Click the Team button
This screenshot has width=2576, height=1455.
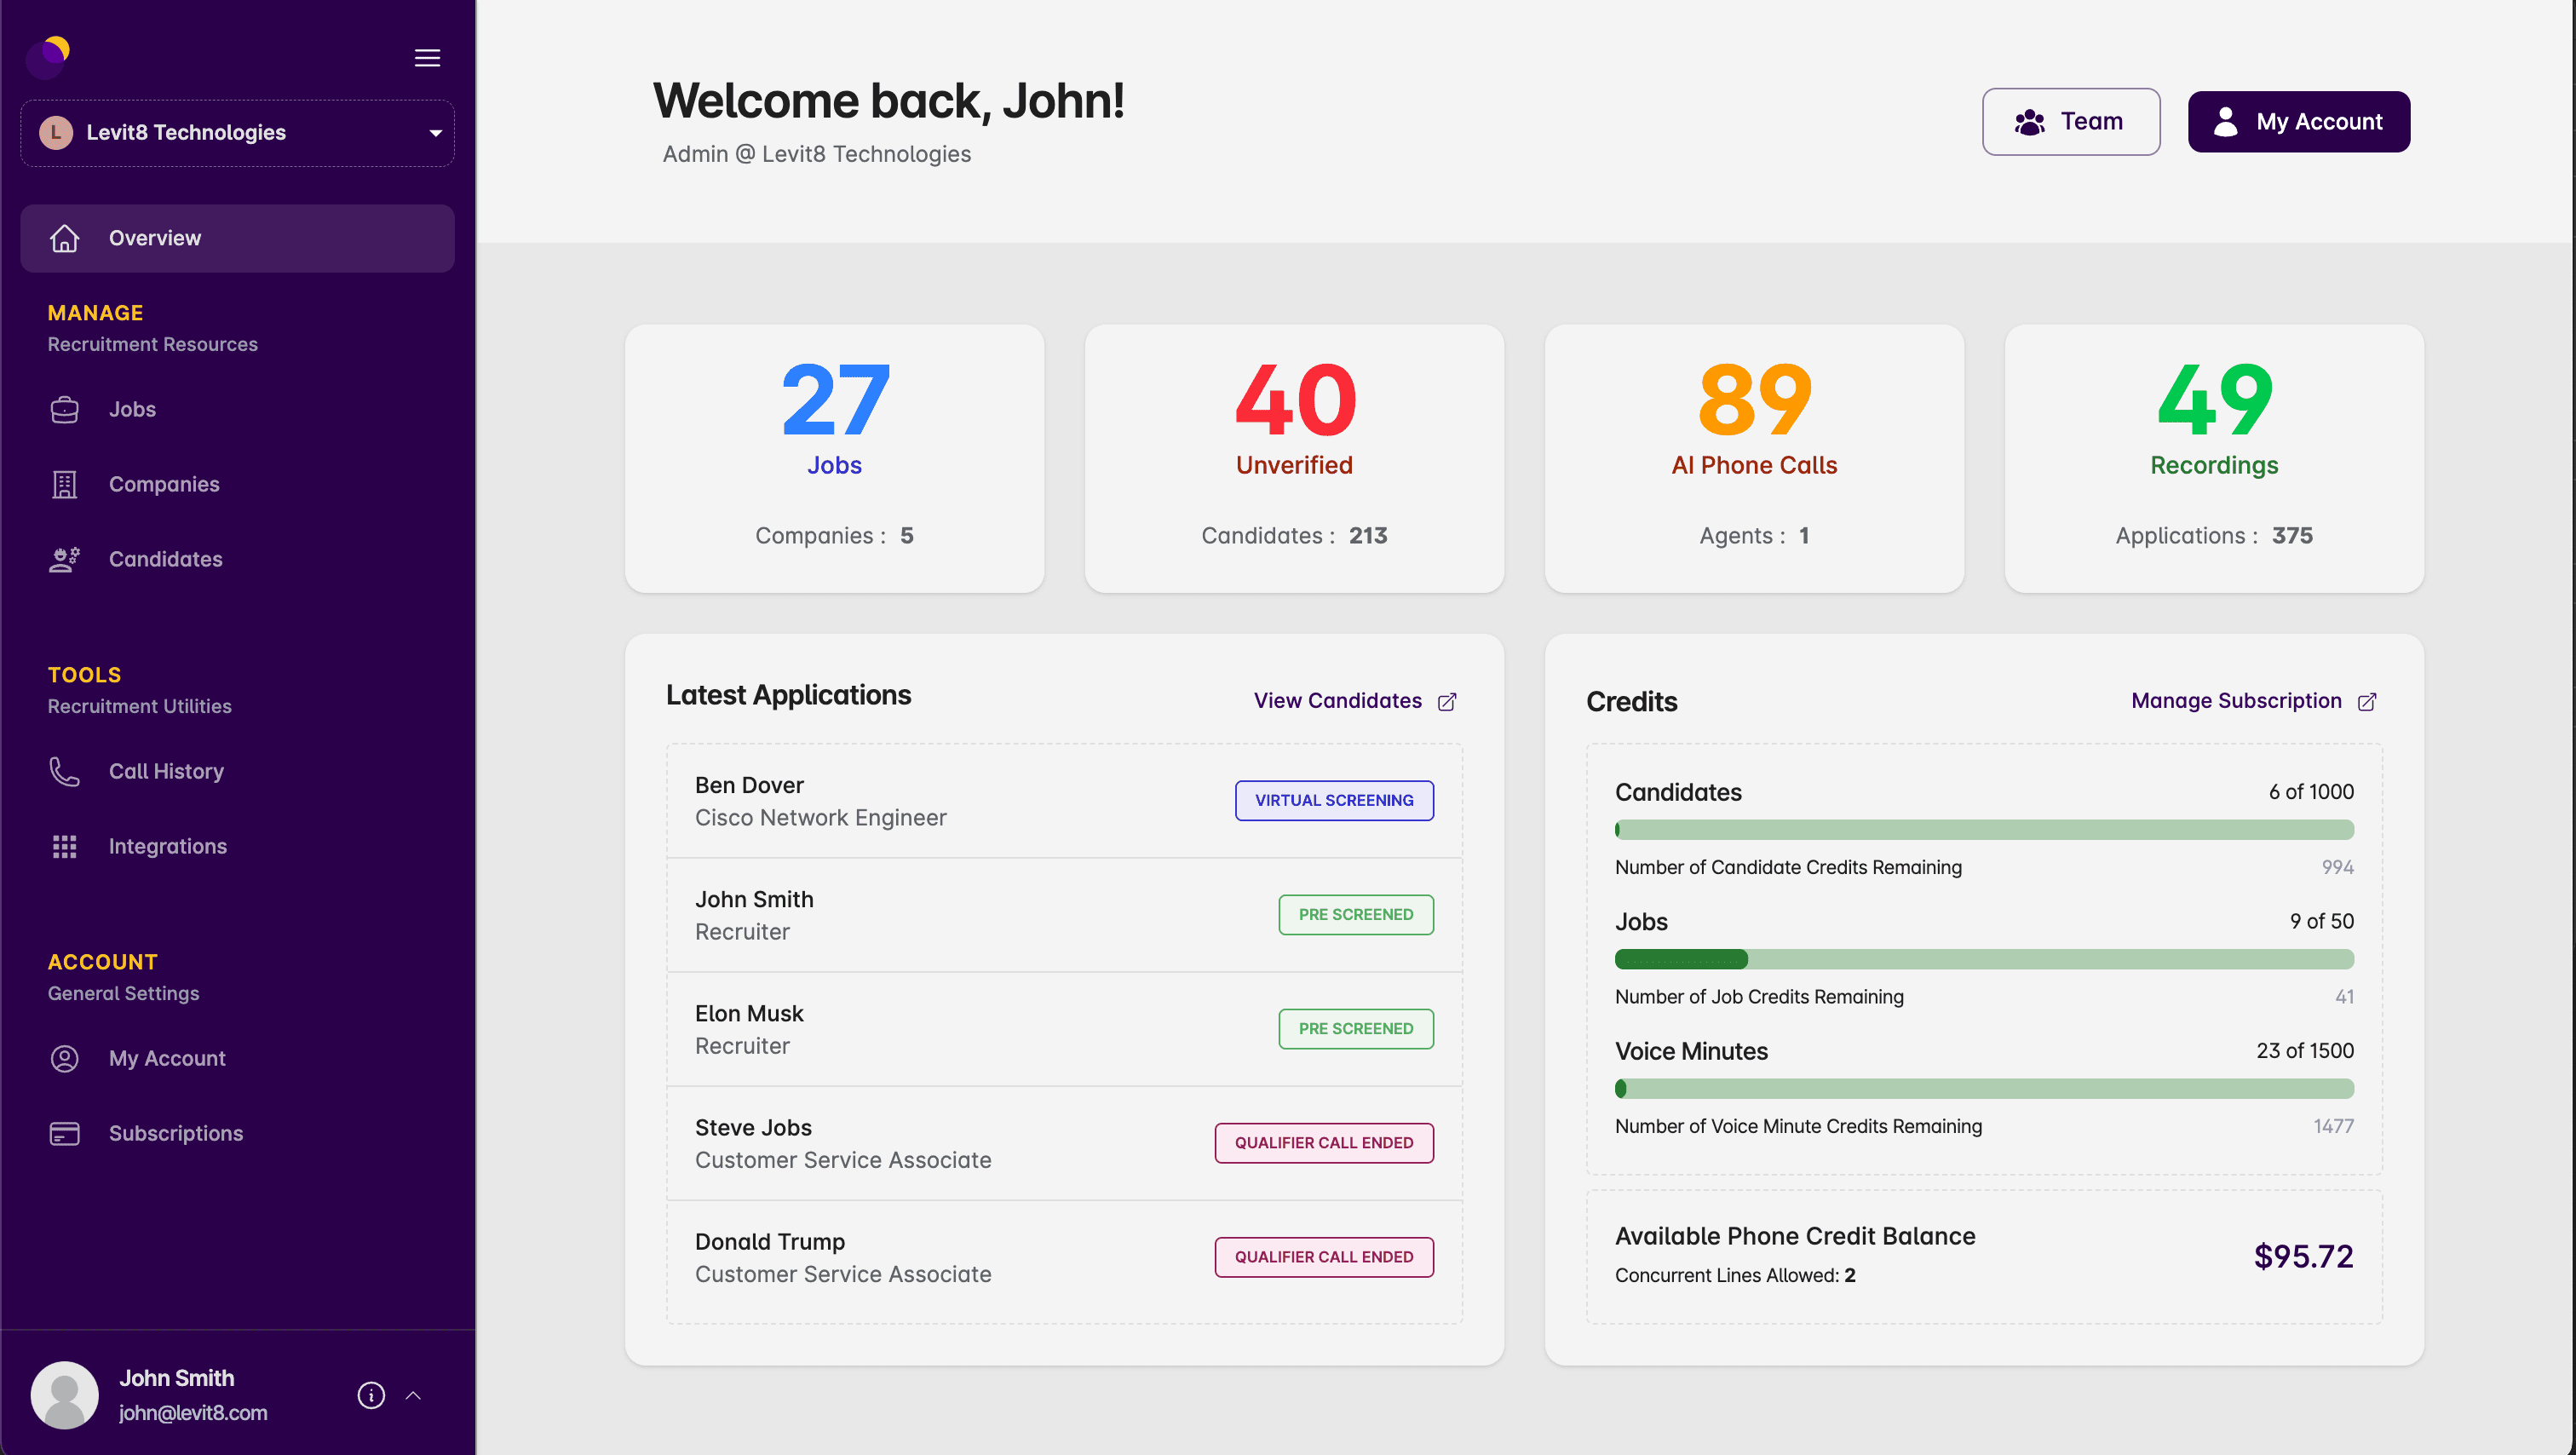click(2070, 121)
